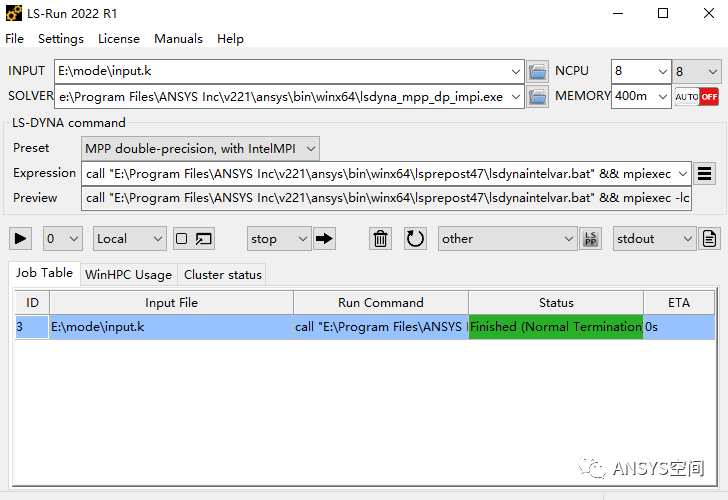This screenshot has width=728, height=500.
Task: Click the LS-Run application logo icon
Action: (x=13, y=13)
